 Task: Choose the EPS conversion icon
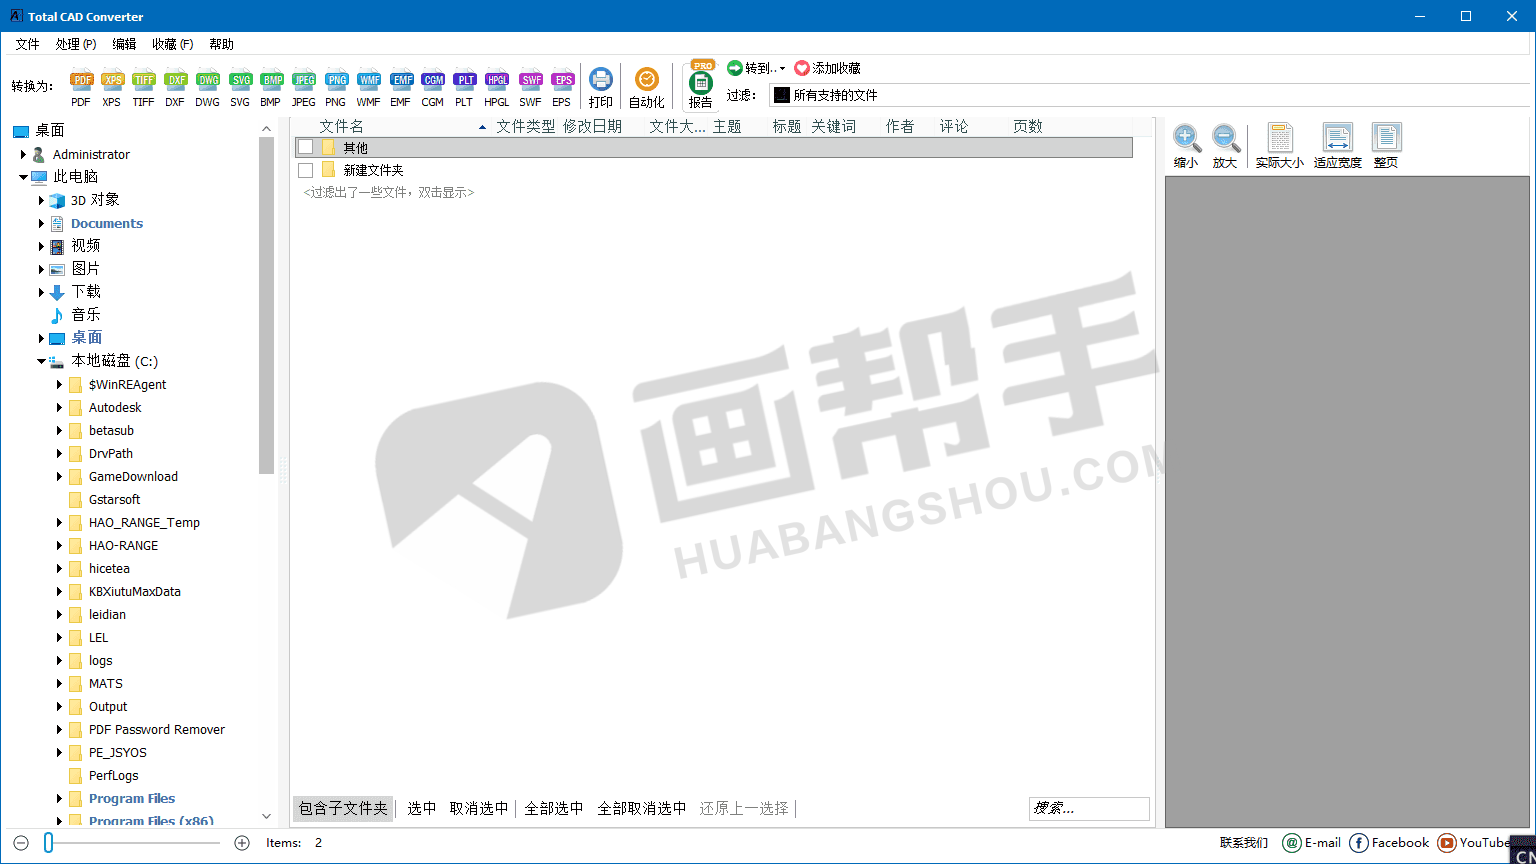point(562,88)
